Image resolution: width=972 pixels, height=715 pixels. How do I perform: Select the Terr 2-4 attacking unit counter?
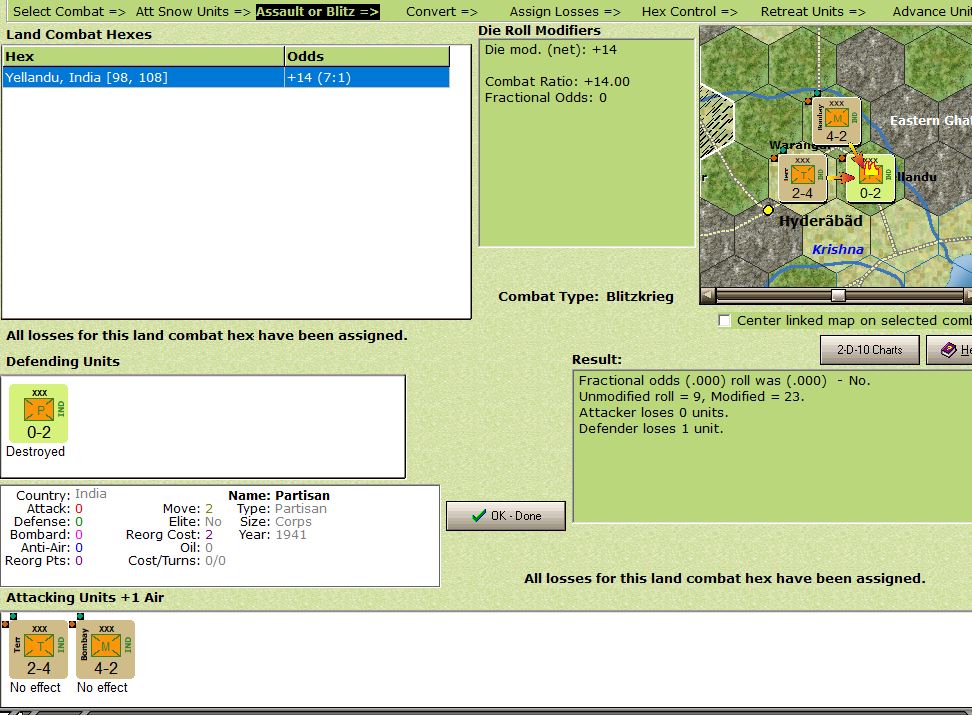click(38, 649)
